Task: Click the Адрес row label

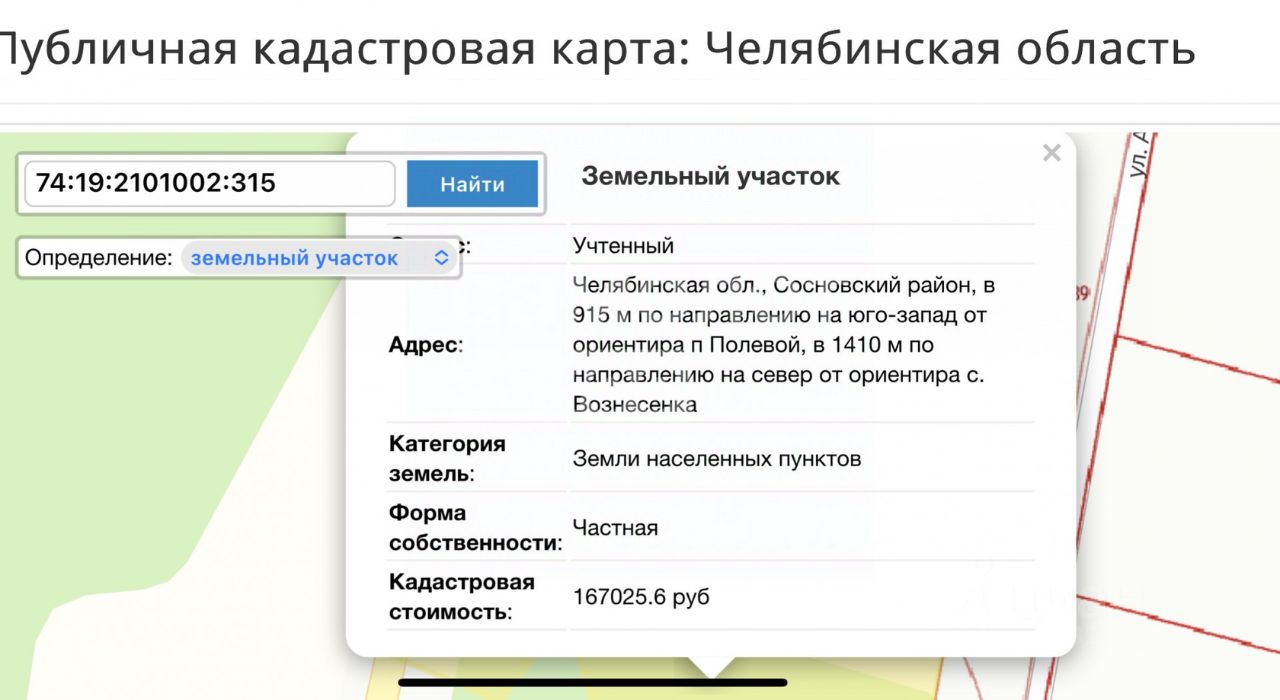Action: [425, 345]
